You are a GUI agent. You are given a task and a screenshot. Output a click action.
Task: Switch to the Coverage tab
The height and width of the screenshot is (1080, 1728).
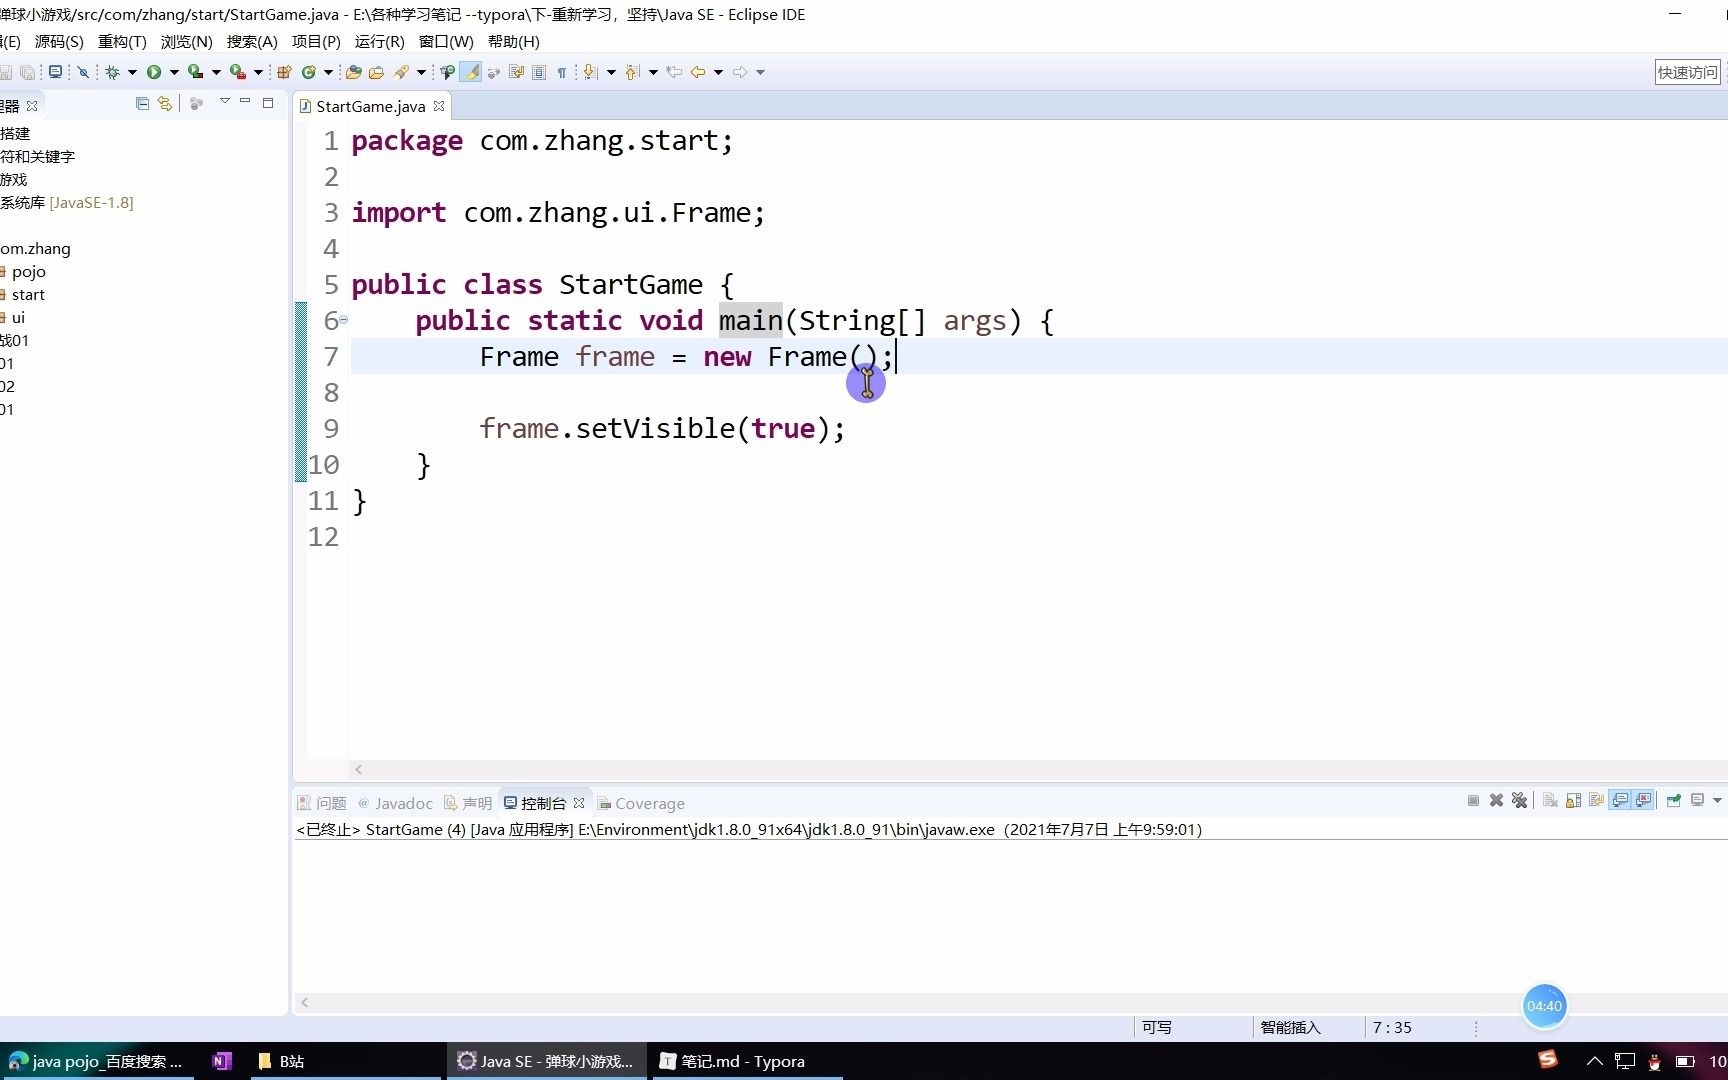(x=641, y=803)
